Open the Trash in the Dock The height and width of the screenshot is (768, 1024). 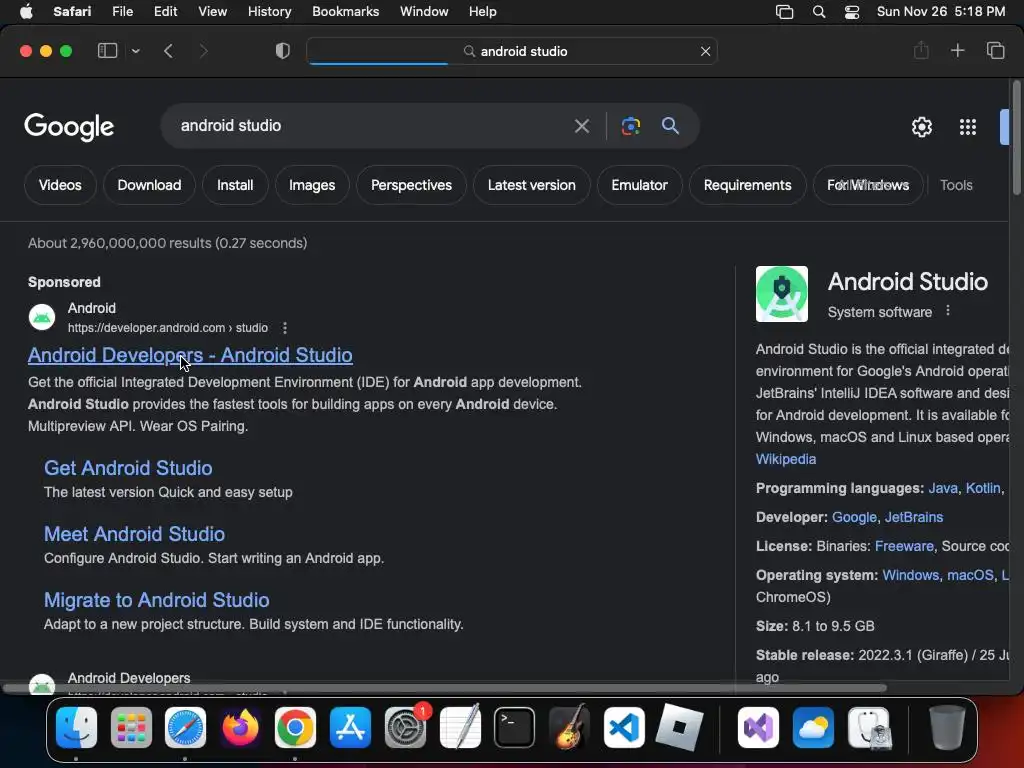click(x=946, y=727)
